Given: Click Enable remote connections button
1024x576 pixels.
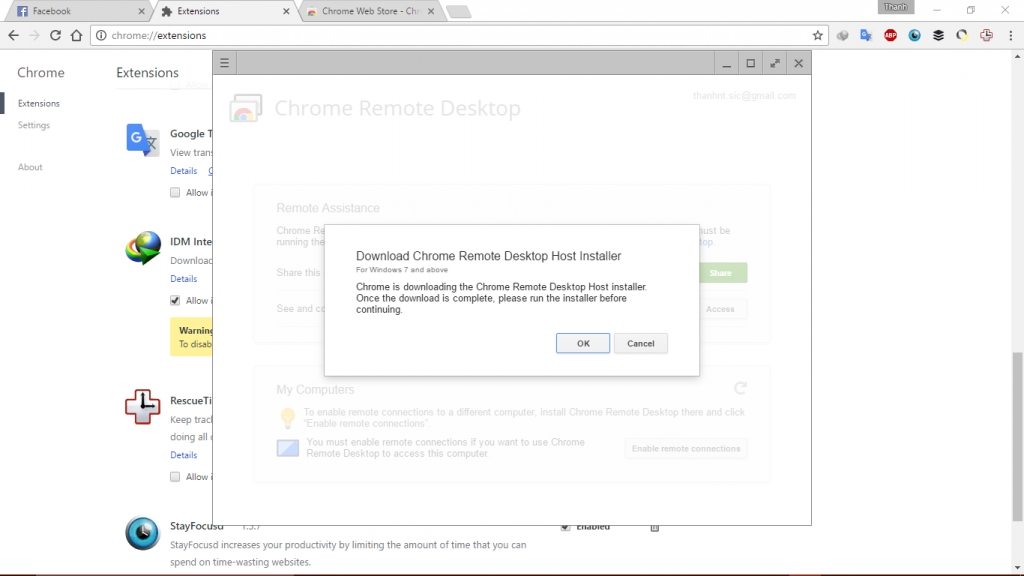Looking at the screenshot, I should (x=686, y=449).
